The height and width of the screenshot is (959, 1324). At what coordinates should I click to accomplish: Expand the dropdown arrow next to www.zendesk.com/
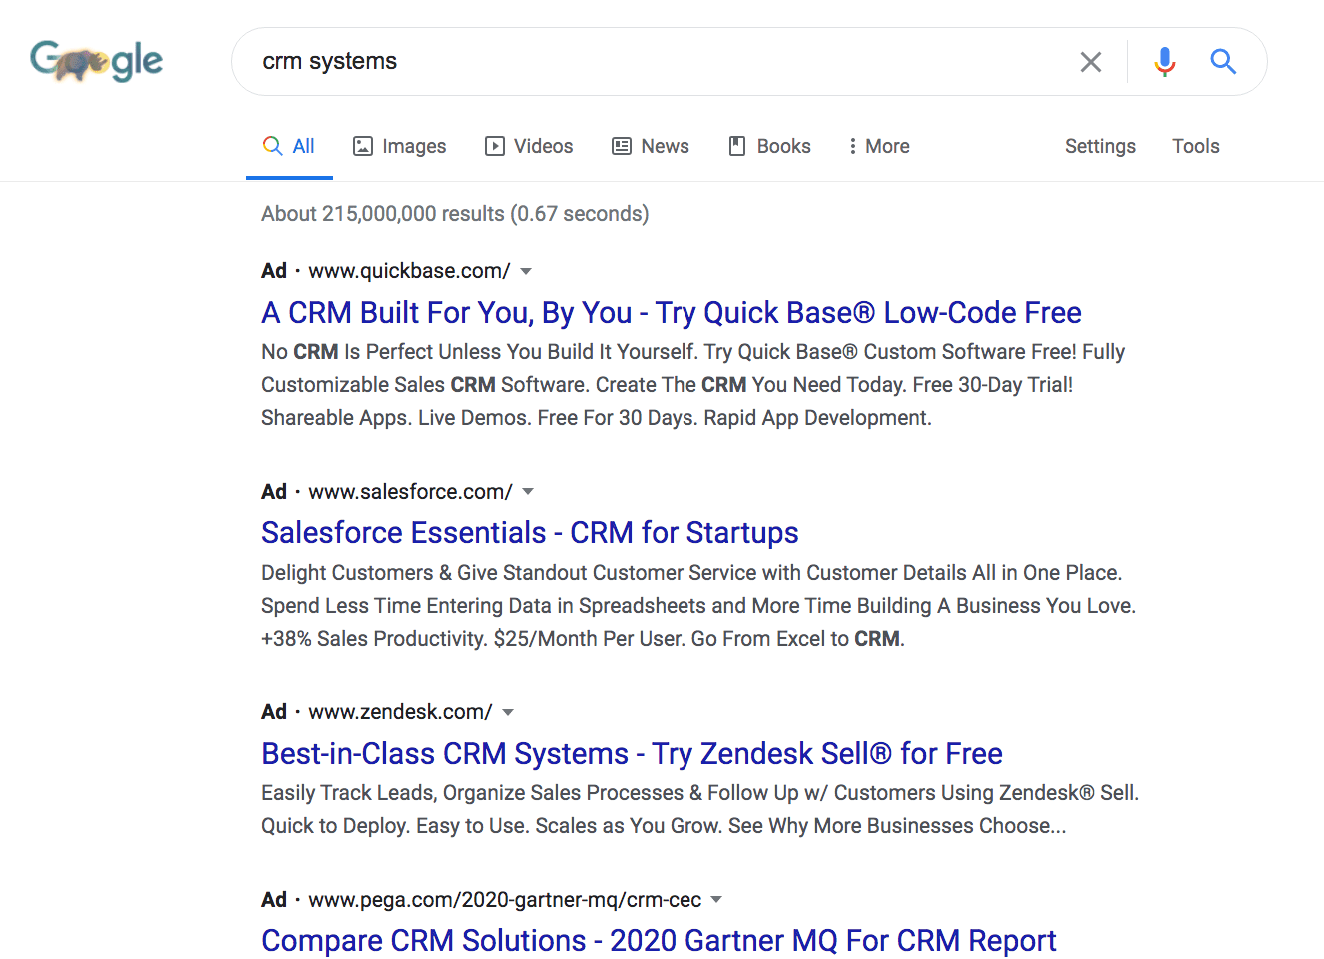tap(508, 712)
